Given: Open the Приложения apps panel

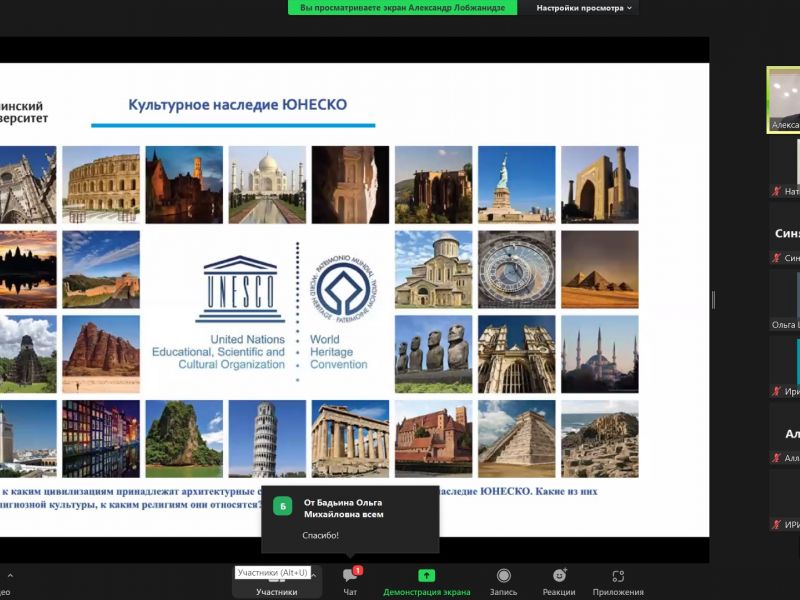Looking at the screenshot, I should click(x=617, y=581).
